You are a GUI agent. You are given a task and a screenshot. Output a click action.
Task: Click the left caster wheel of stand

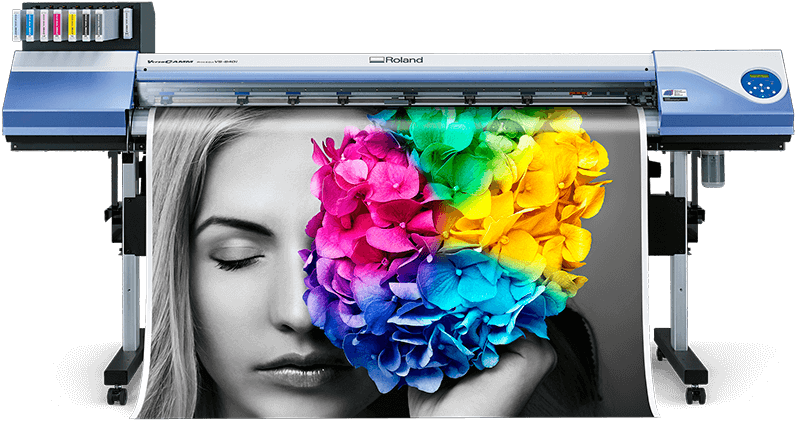coord(118,396)
